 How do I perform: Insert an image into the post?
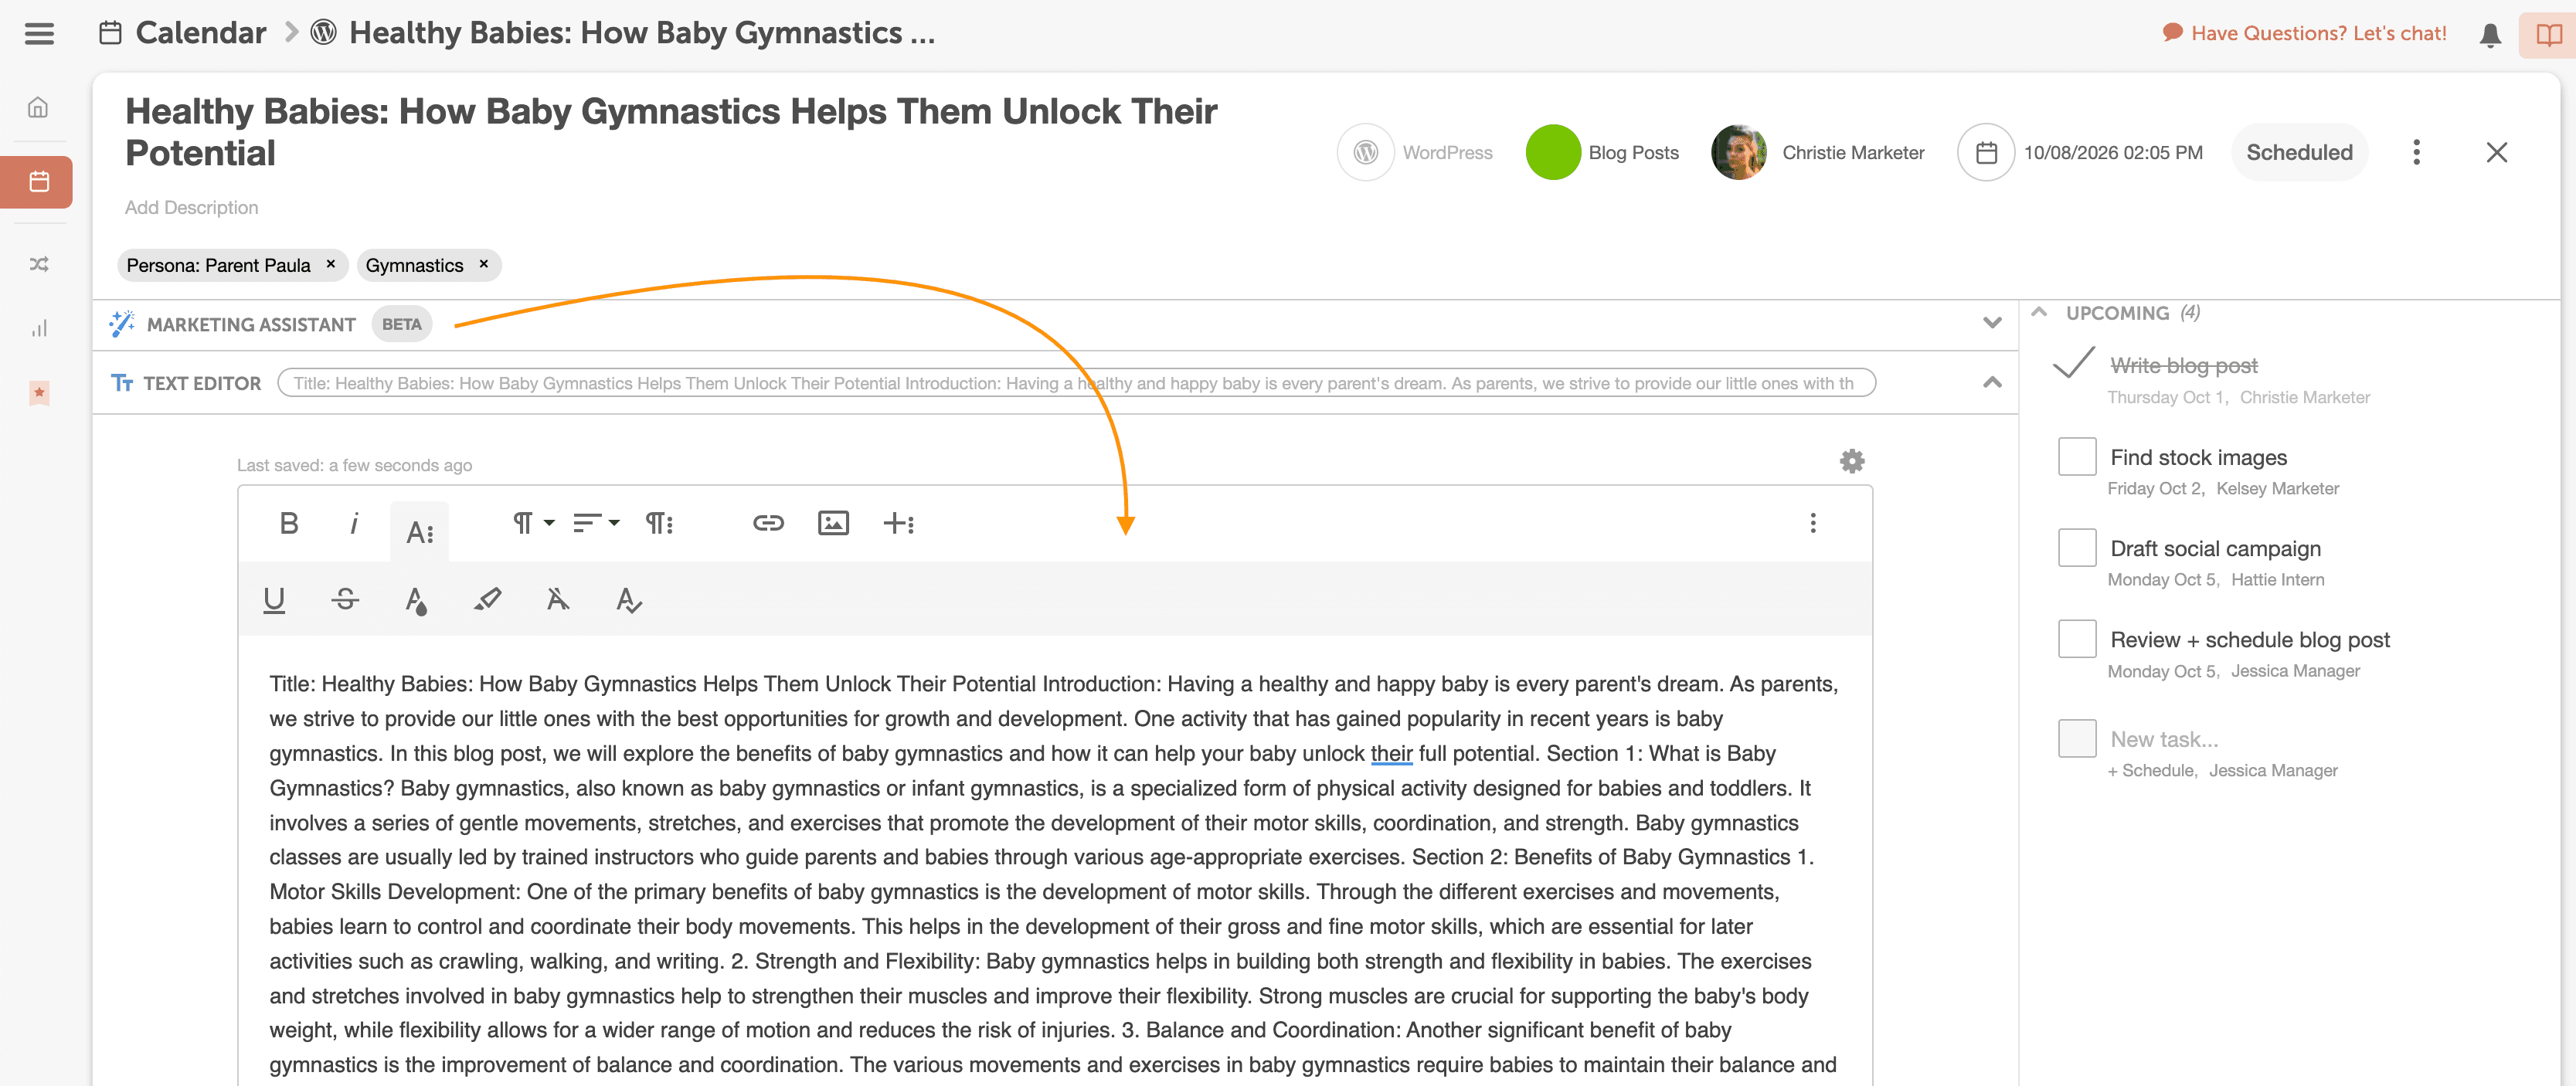pyautogui.click(x=833, y=523)
